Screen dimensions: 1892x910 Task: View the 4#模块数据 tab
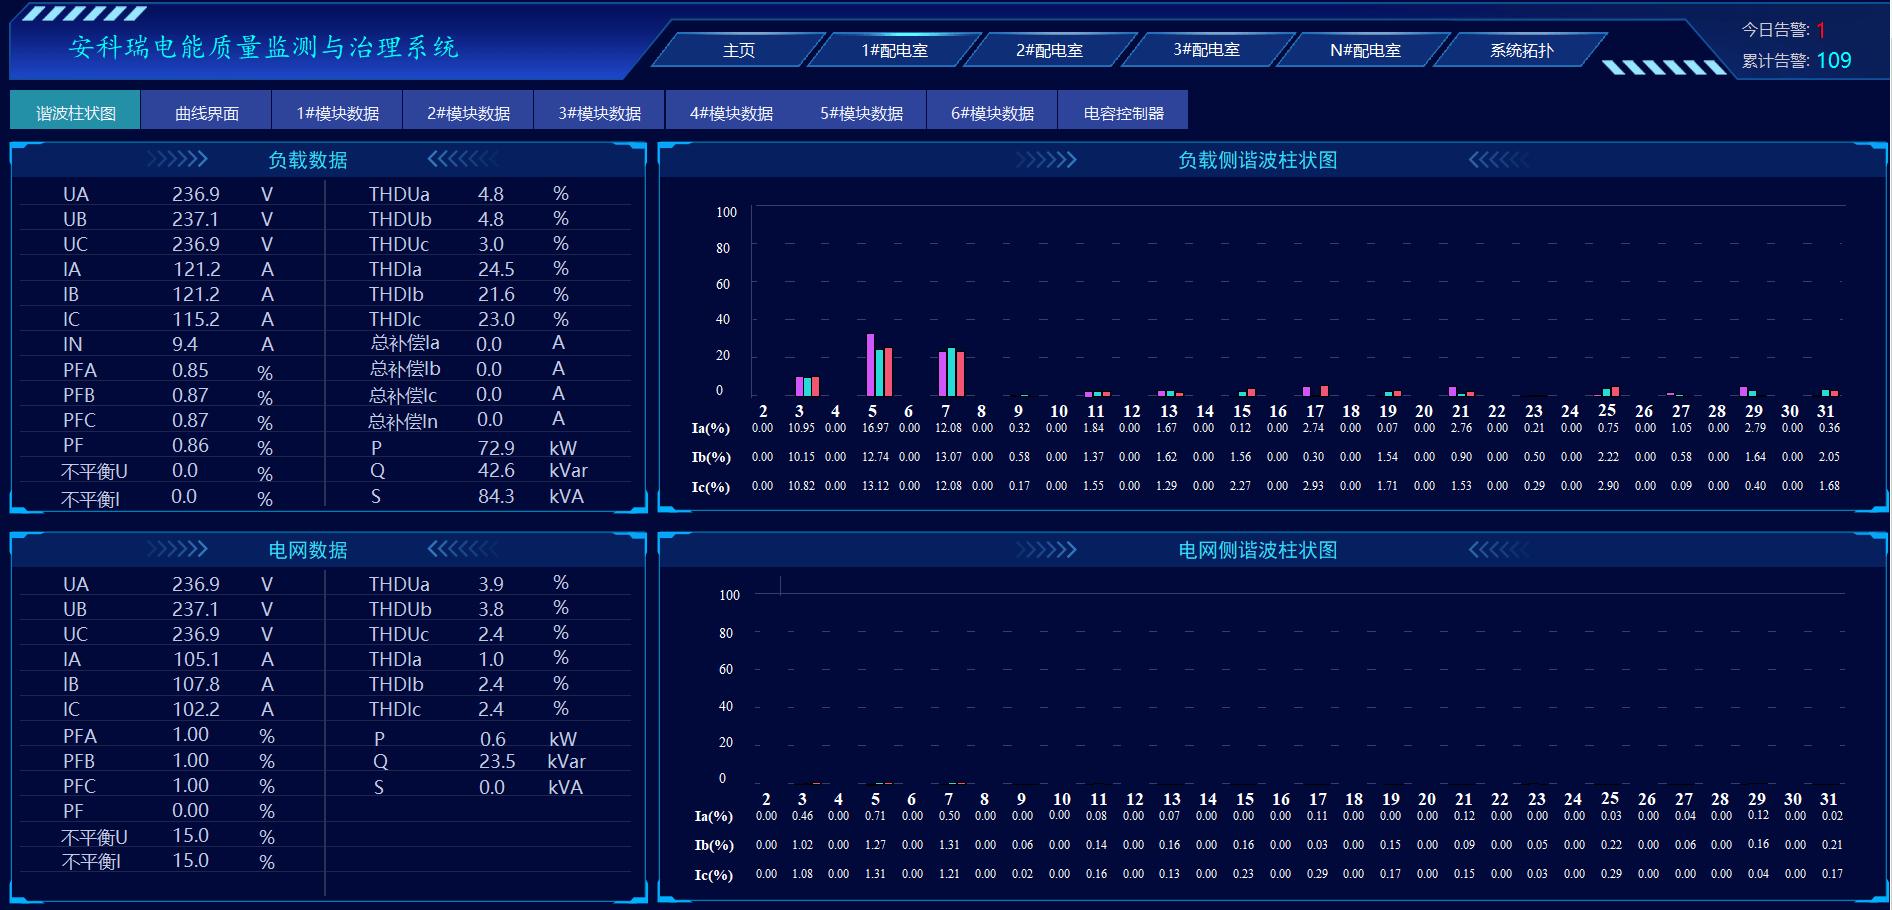click(x=731, y=113)
